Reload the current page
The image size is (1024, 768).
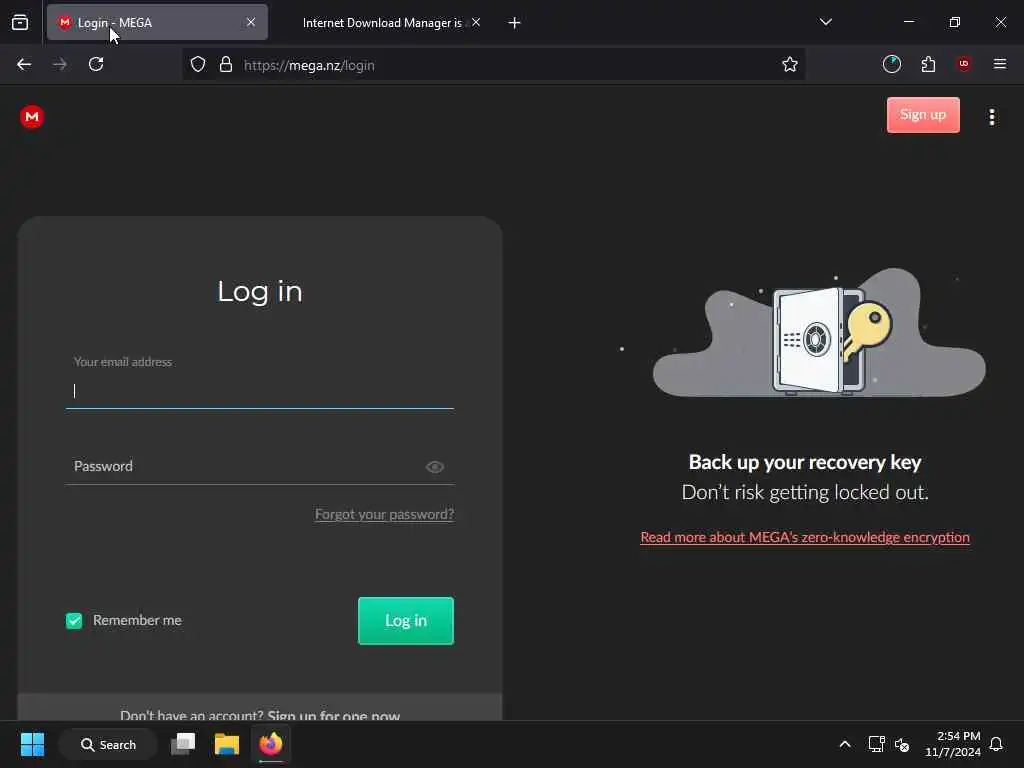coord(96,64)
